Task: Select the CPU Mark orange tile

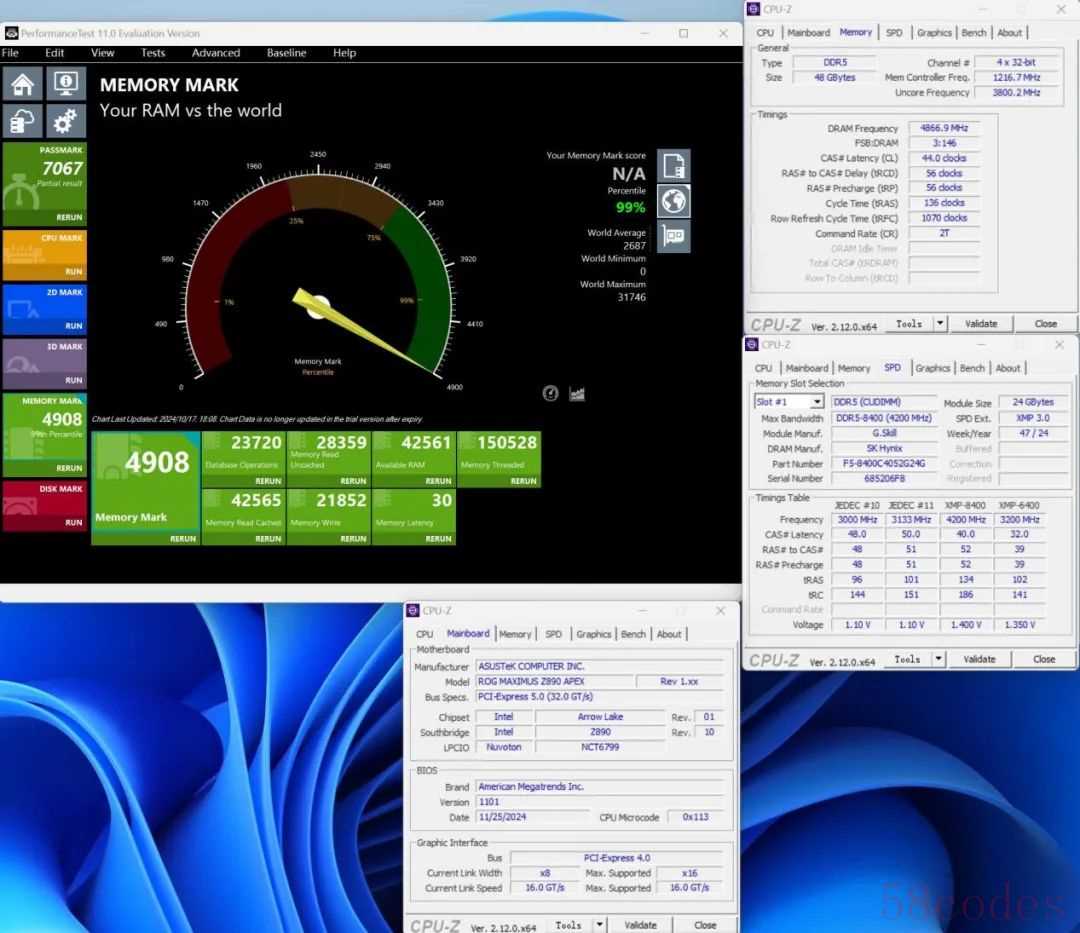Action: tap(44, 255)
